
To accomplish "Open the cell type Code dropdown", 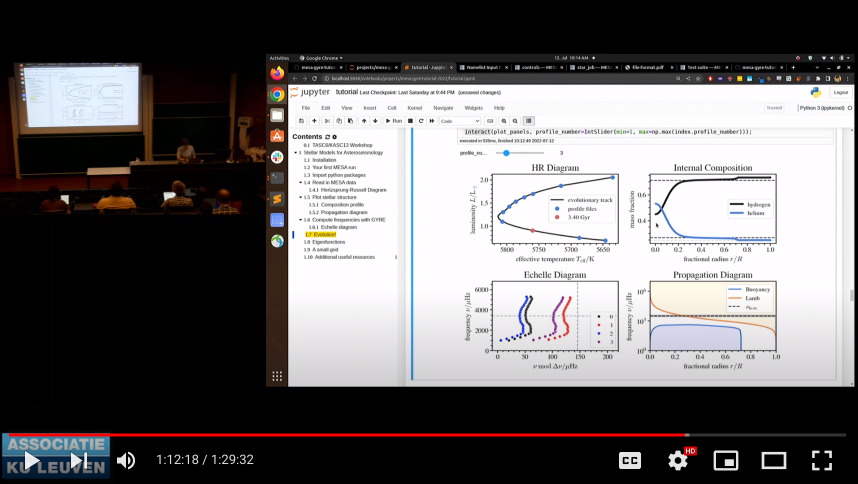I will coord(460,121).
